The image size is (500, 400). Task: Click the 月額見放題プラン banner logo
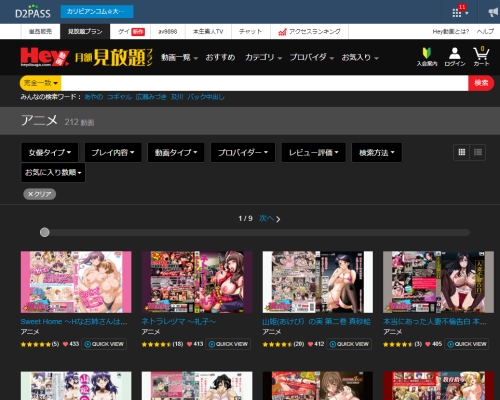(113, 57)
